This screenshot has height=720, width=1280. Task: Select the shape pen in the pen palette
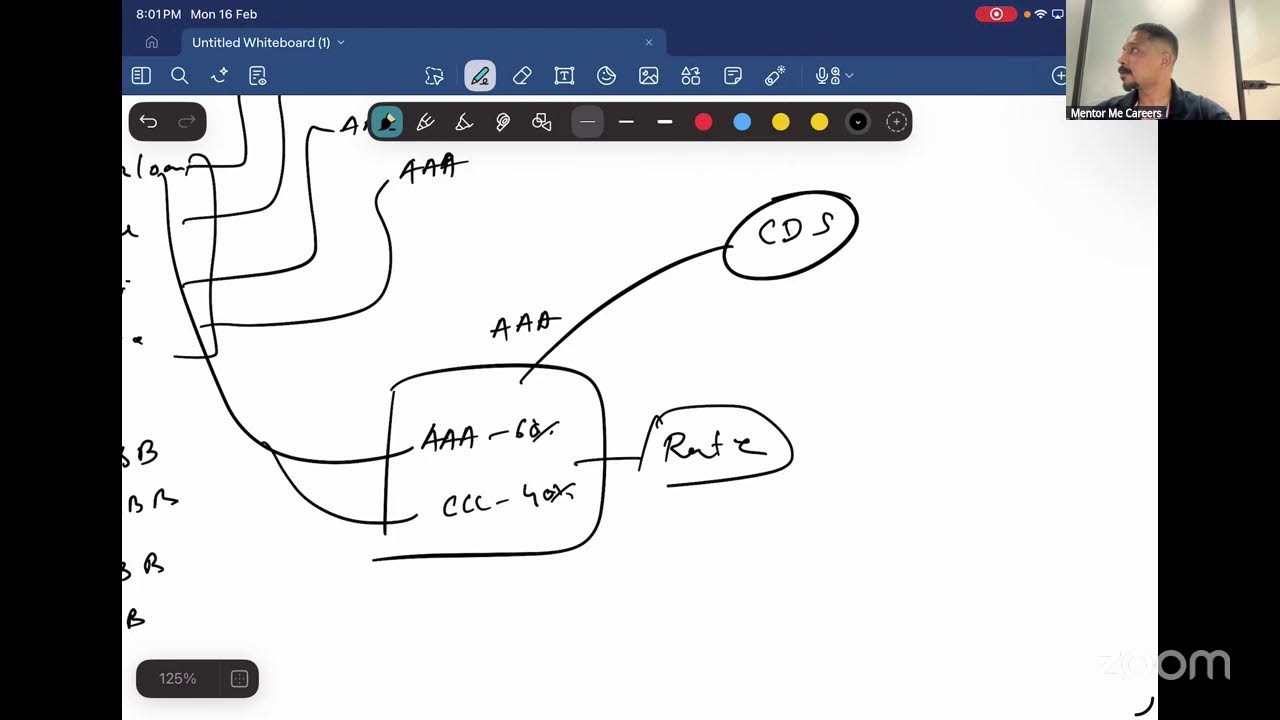click(x=542, y=122)
